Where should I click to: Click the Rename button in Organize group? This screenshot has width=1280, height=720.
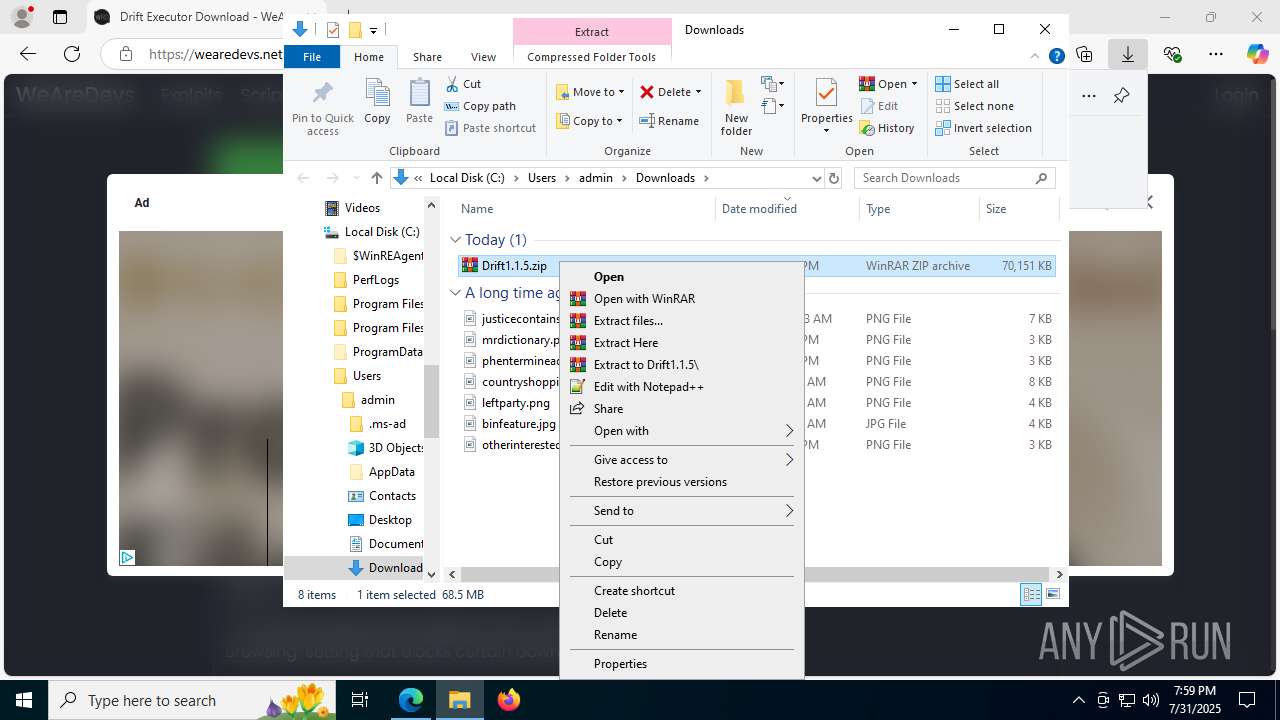click(x=669, y=121)
